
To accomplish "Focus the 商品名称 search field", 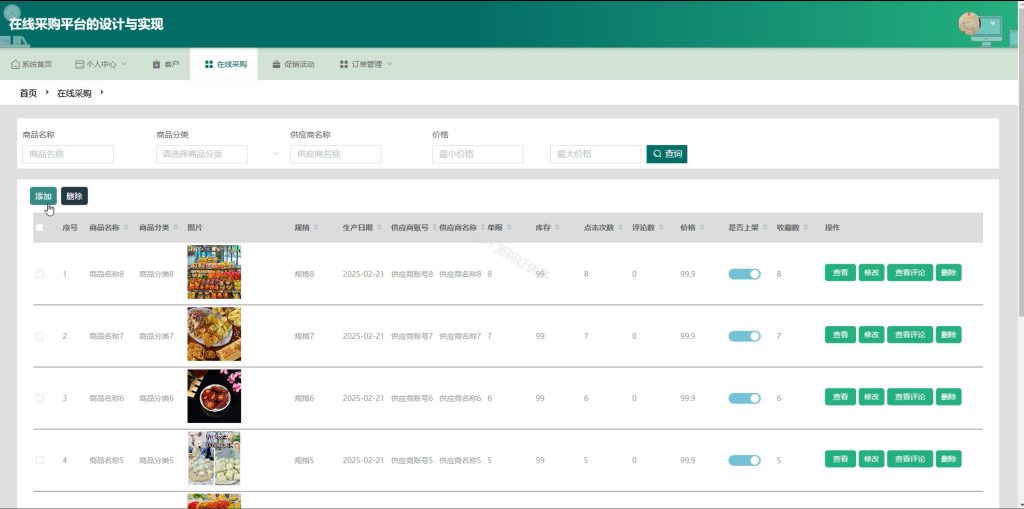I will [68, 154].
